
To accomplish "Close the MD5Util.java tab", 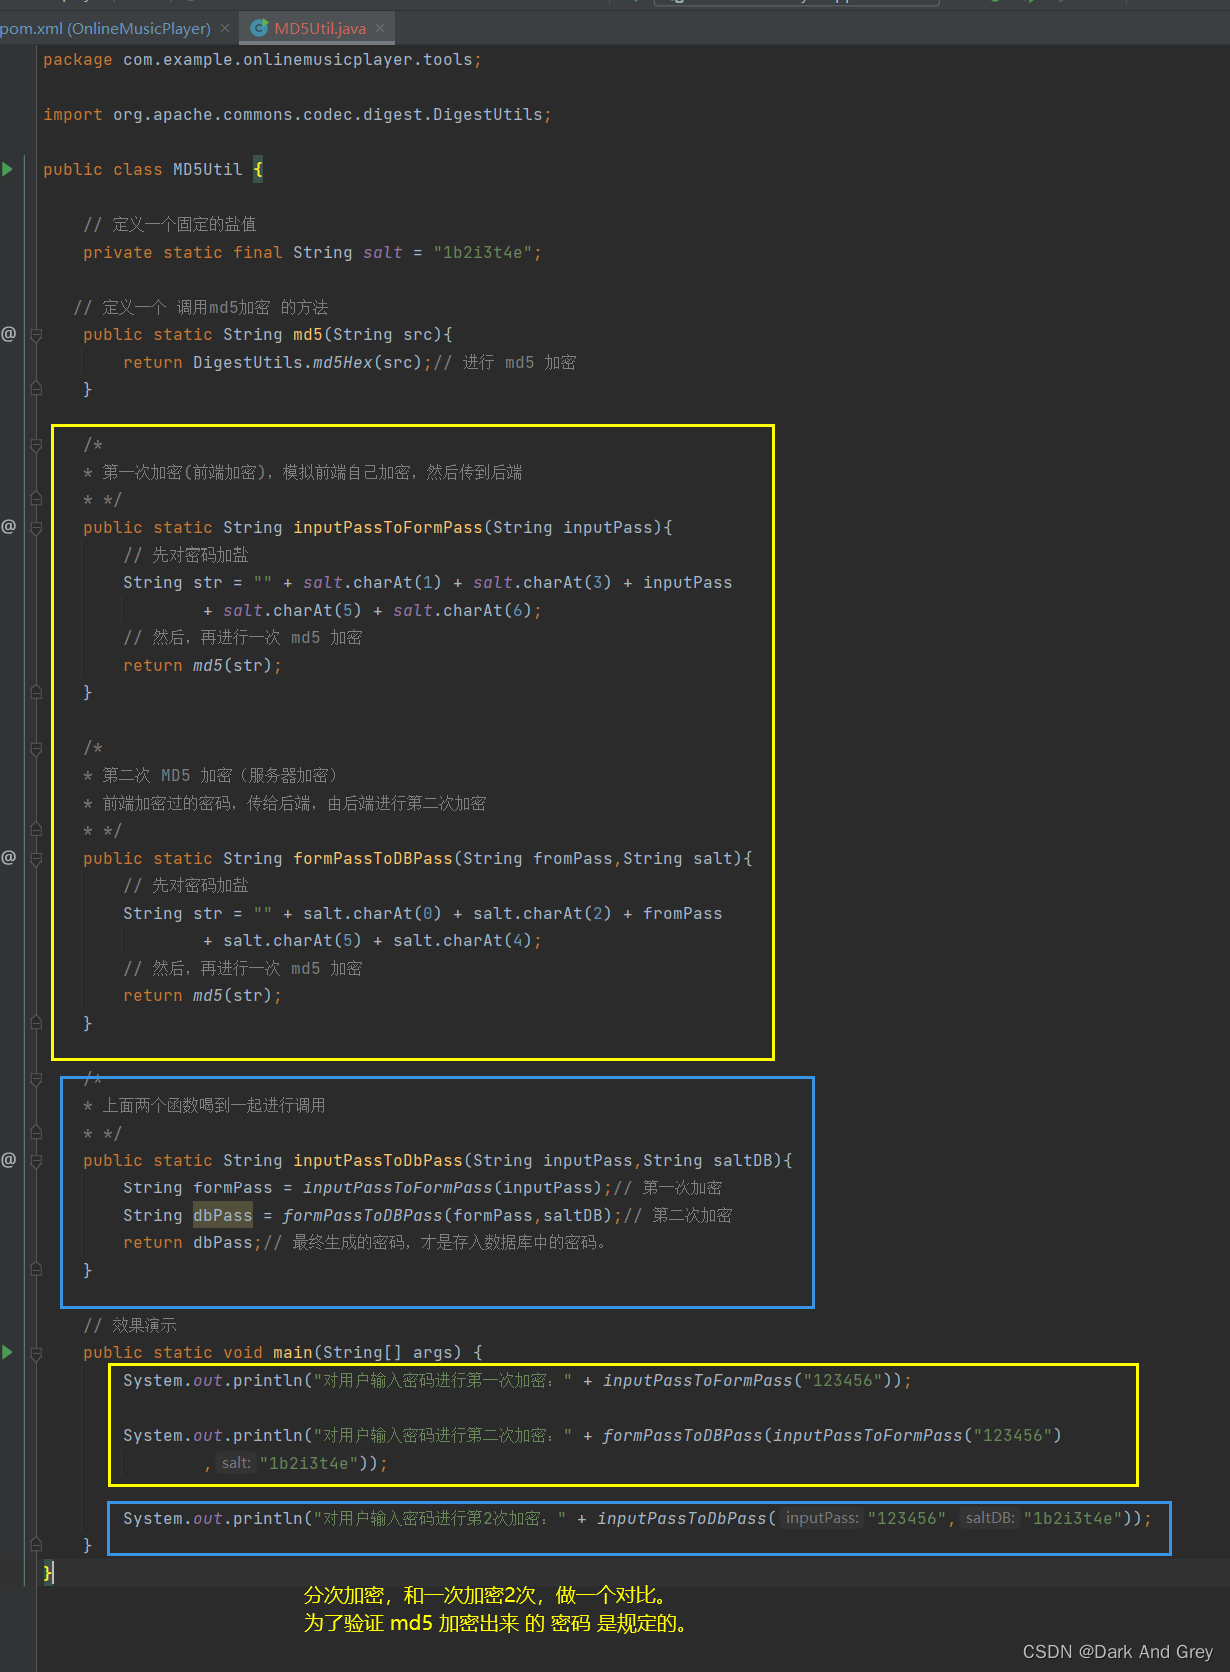I will click(x=380, y=28).
